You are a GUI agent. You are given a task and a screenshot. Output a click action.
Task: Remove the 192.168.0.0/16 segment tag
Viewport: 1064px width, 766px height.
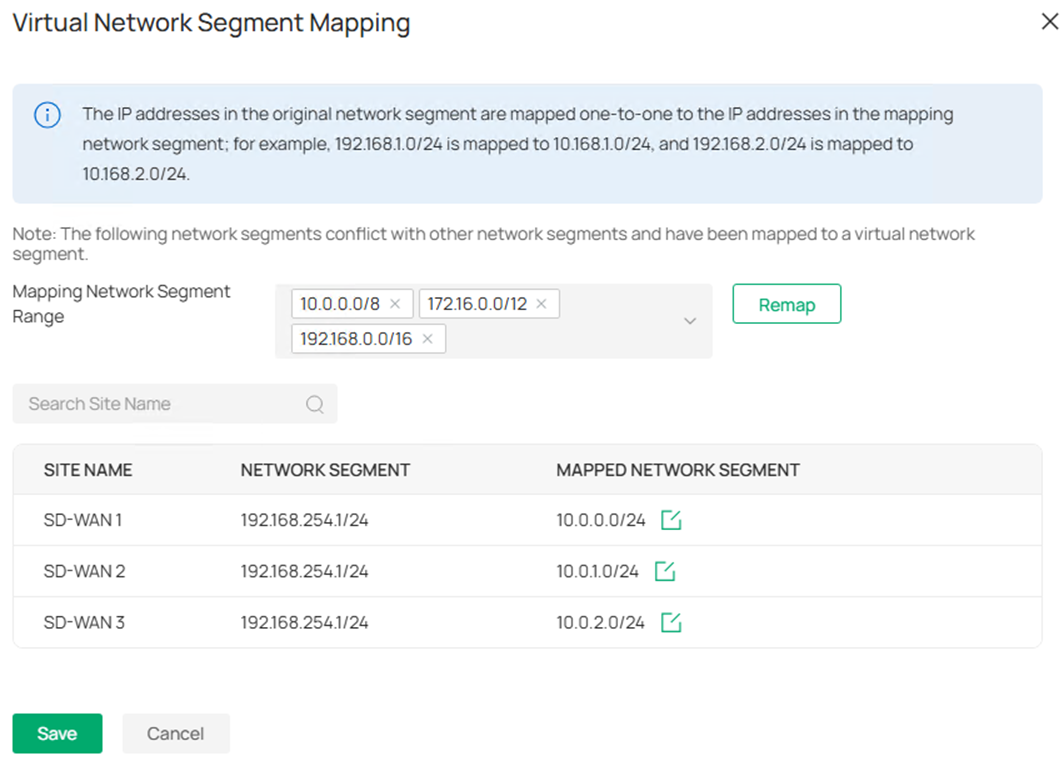pyautogui.click(x=426, y=338)
